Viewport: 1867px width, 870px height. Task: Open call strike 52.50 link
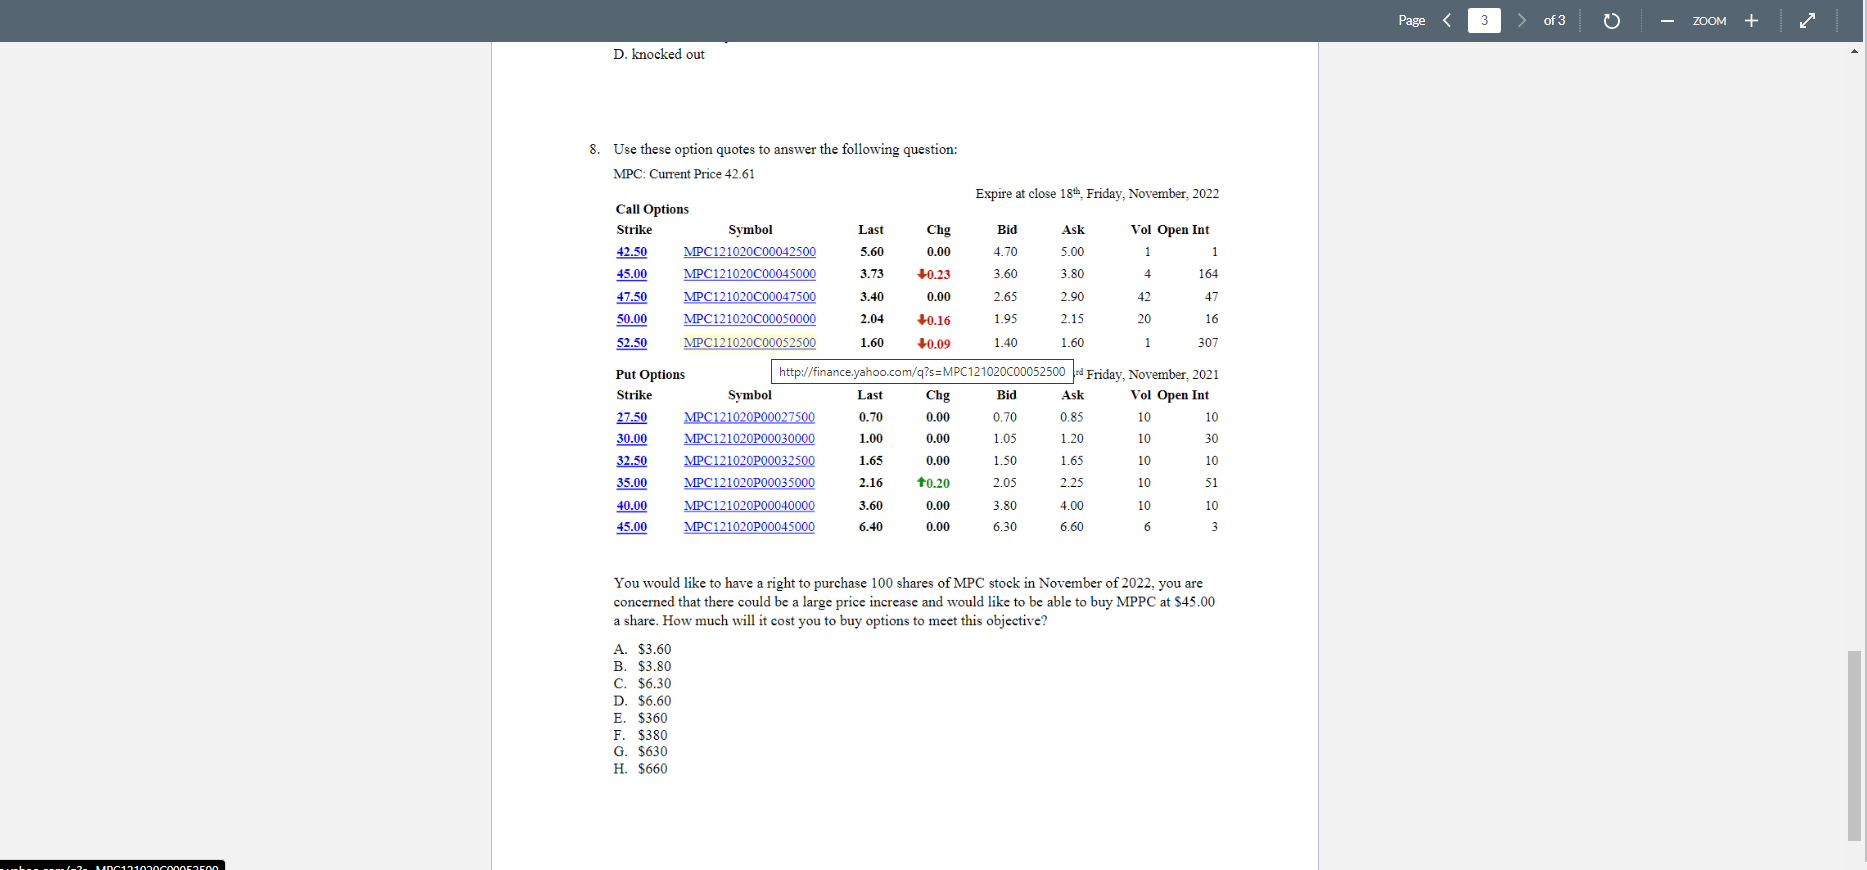tap(631, 343)
